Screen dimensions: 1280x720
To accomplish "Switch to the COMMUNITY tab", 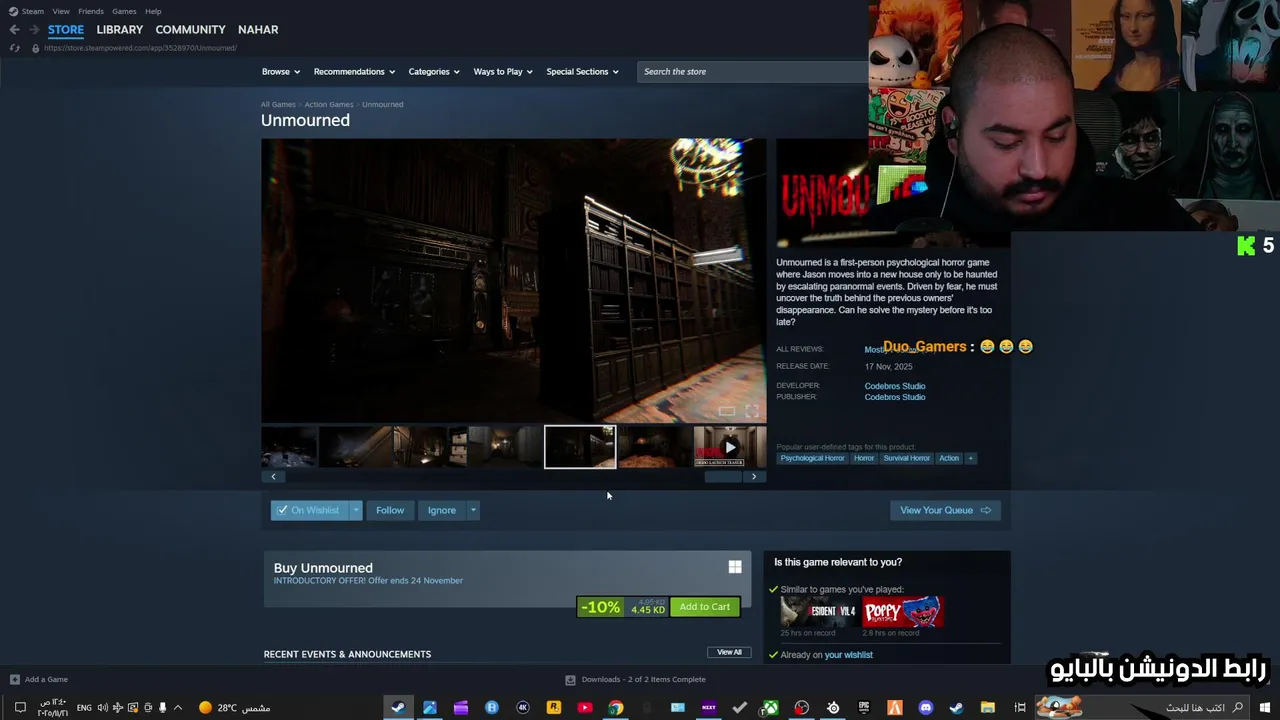I will point(190,30).
